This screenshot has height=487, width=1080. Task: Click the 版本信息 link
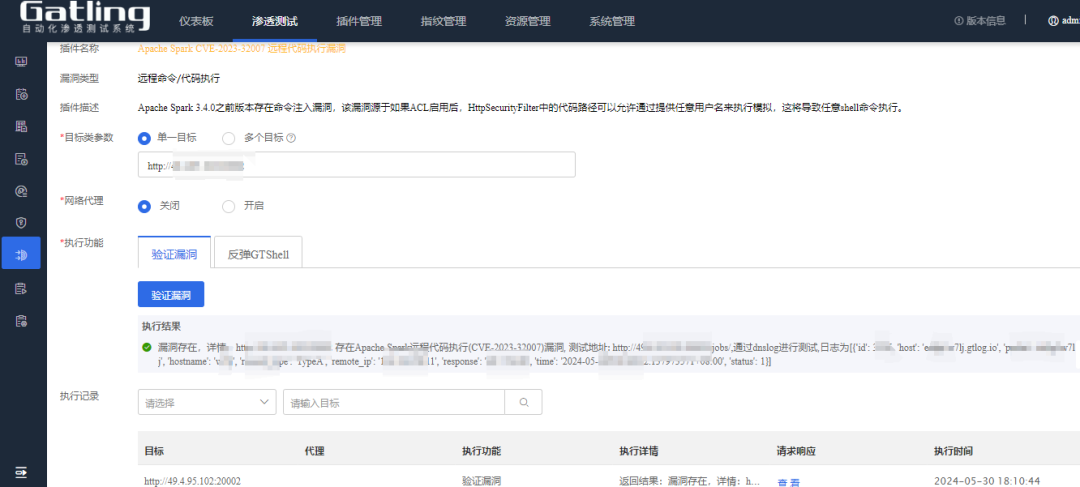(x=979, y=21)
